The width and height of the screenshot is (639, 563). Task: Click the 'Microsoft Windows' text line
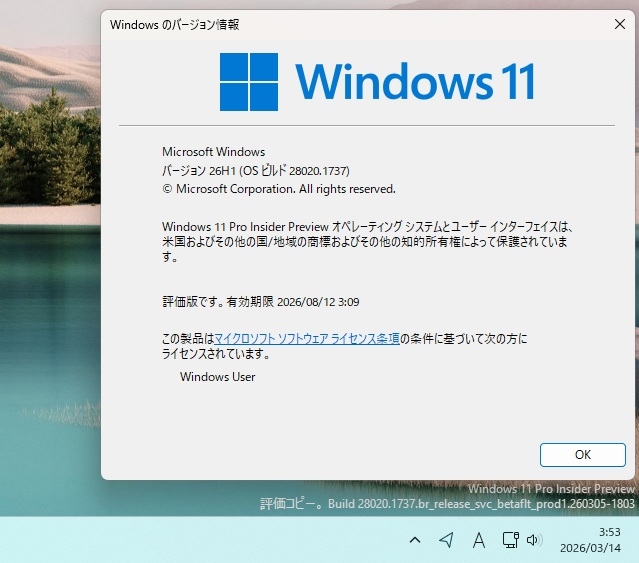coord(214,152)
